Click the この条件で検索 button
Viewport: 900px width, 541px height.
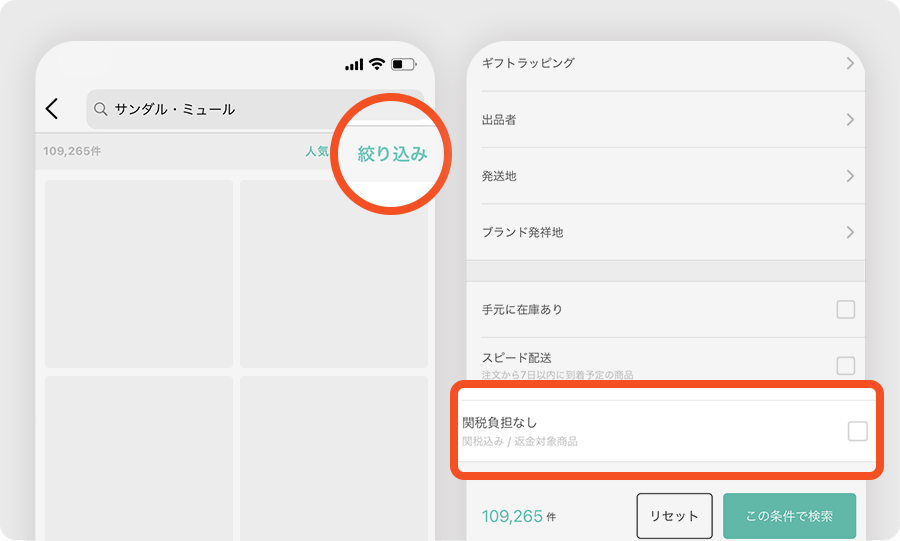point(789,516)
